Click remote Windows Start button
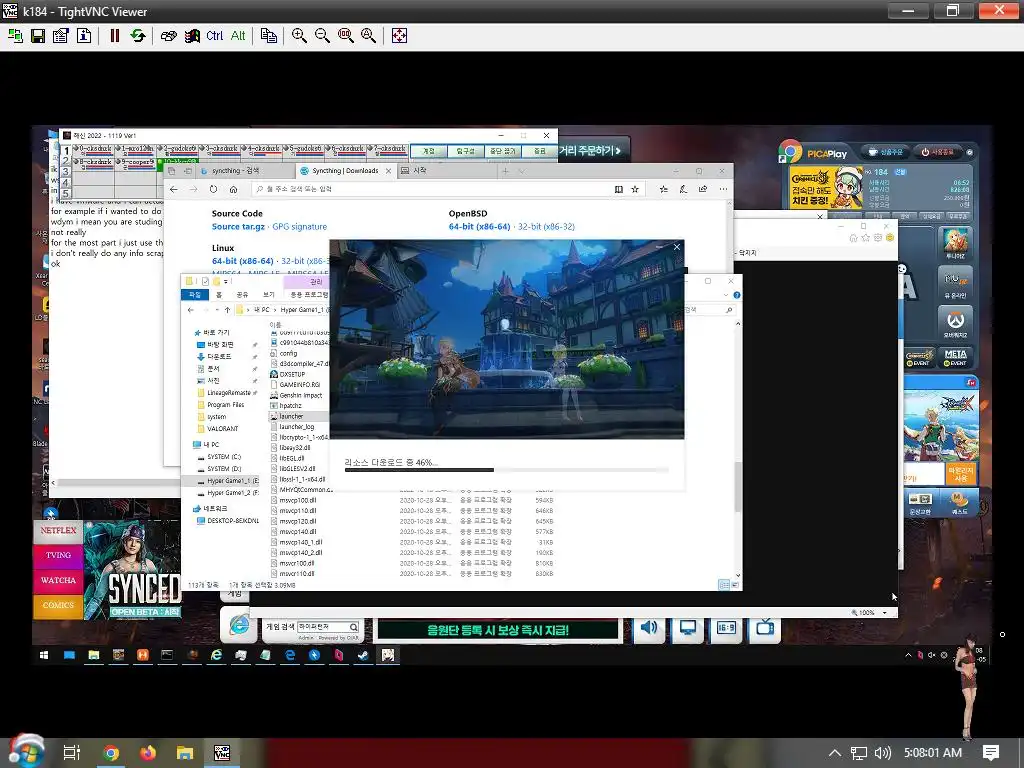 [44, 655]
